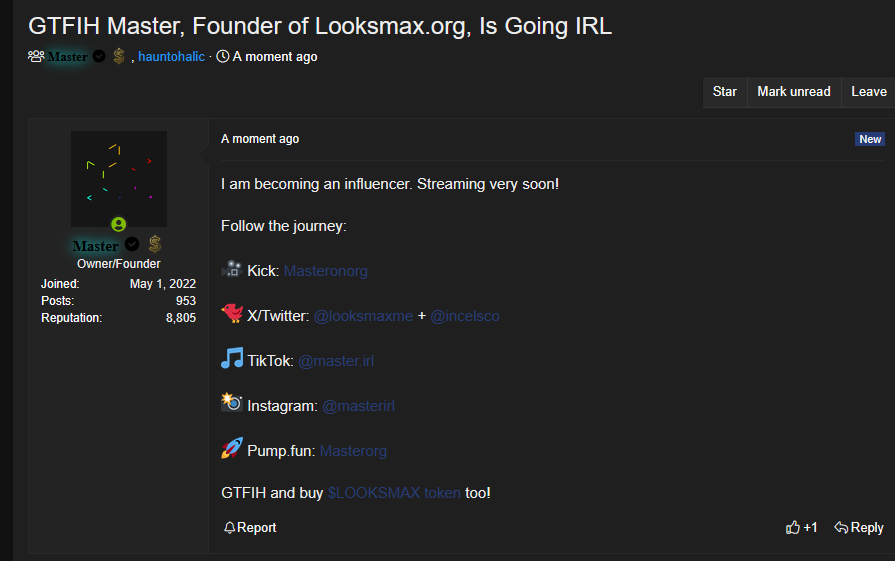Click the thread title text
This screenshot has height=561, width=895.
(x=320, y=26)
